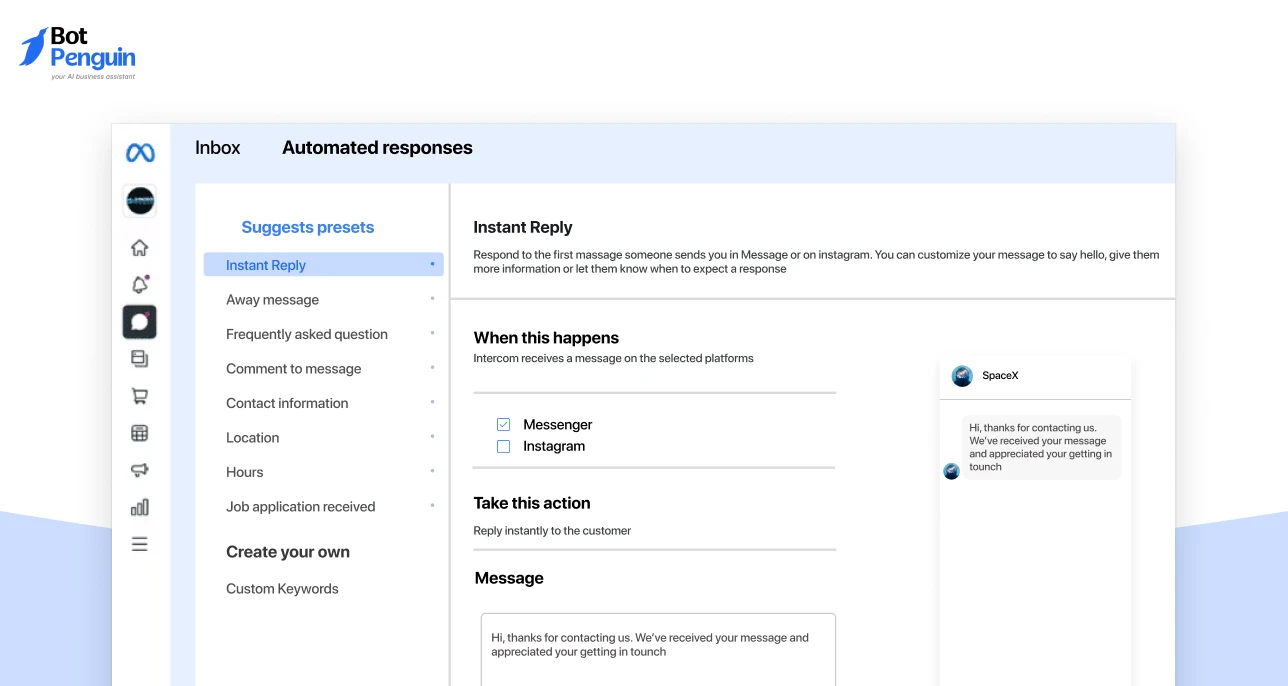Open notifications bell icon
The width and height of the screenshot is (1288, 686).
[140, 284]
